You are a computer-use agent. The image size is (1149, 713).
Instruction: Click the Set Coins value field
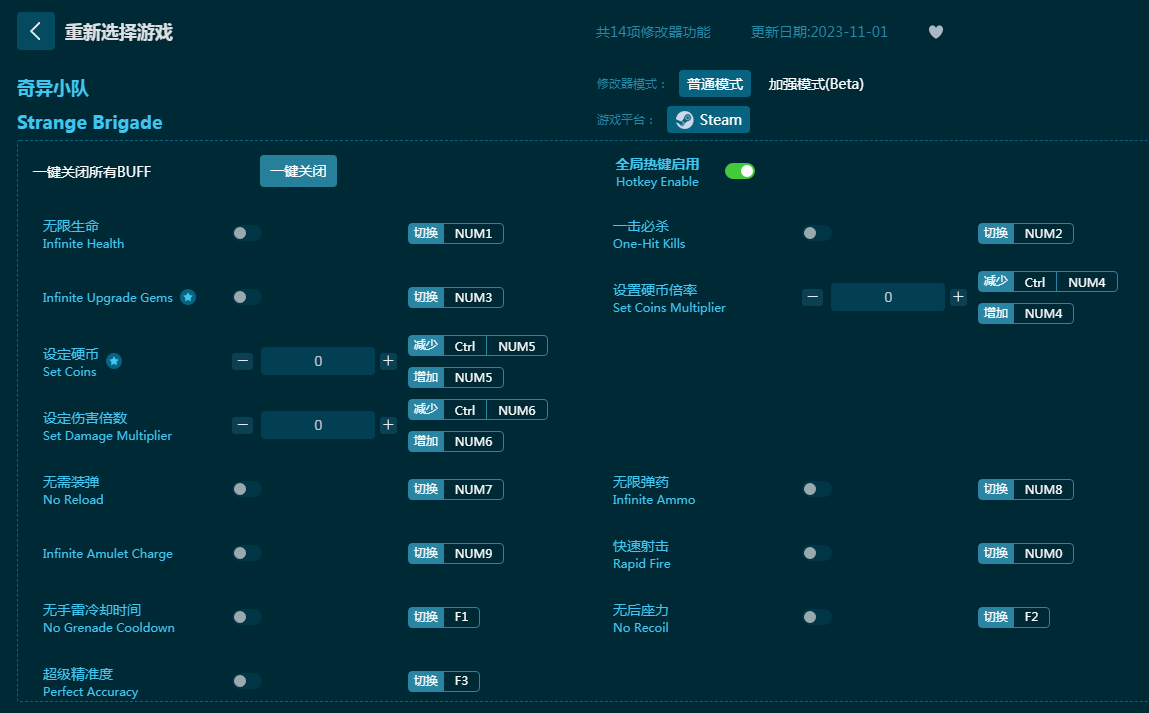318,361
